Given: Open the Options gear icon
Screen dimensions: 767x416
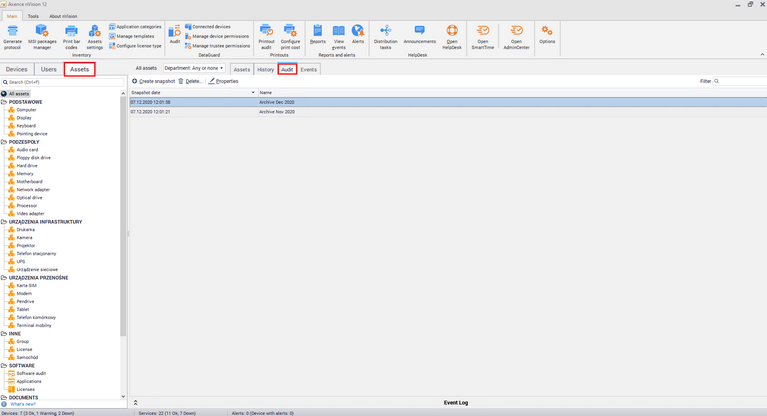Looking at the screenshot, I should coord(547,35).
